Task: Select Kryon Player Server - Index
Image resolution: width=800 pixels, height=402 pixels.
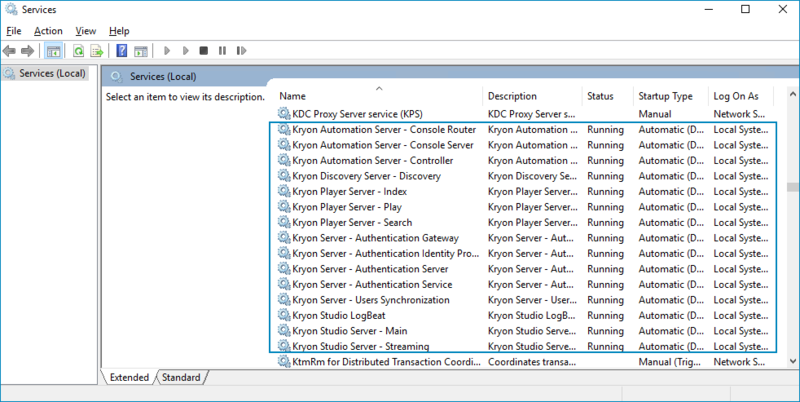Action: tap(349, 191)
